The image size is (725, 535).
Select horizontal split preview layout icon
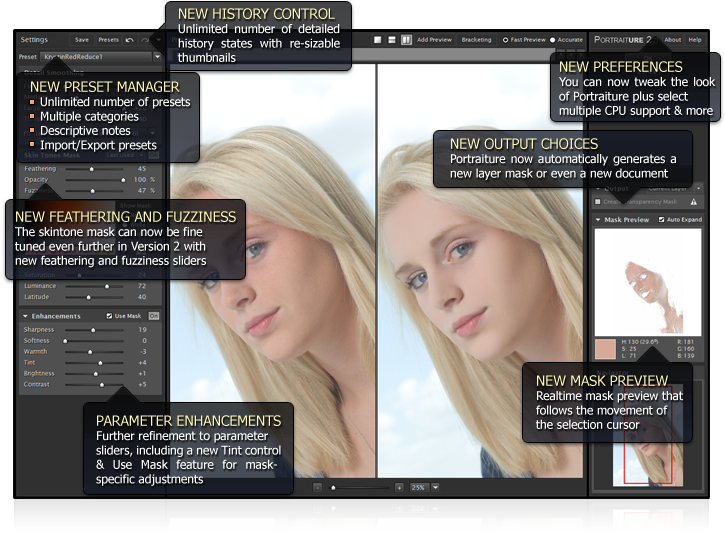pos(392,40)
